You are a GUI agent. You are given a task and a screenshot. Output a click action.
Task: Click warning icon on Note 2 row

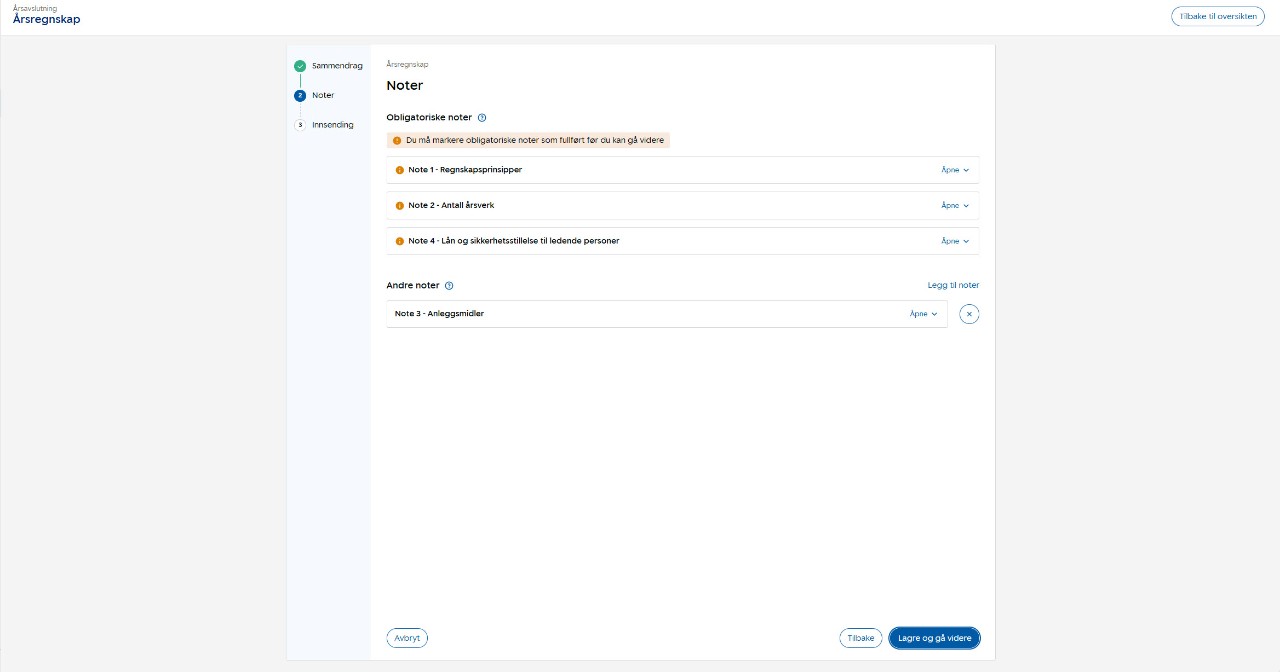point(400,206)
